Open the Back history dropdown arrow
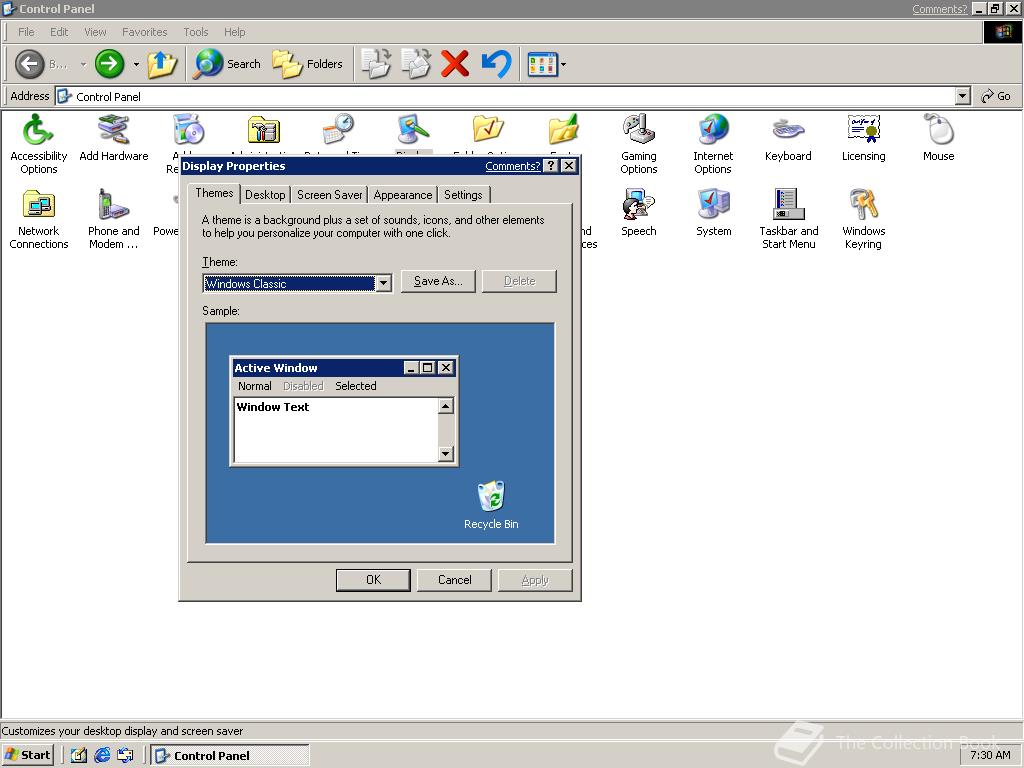 83,64
